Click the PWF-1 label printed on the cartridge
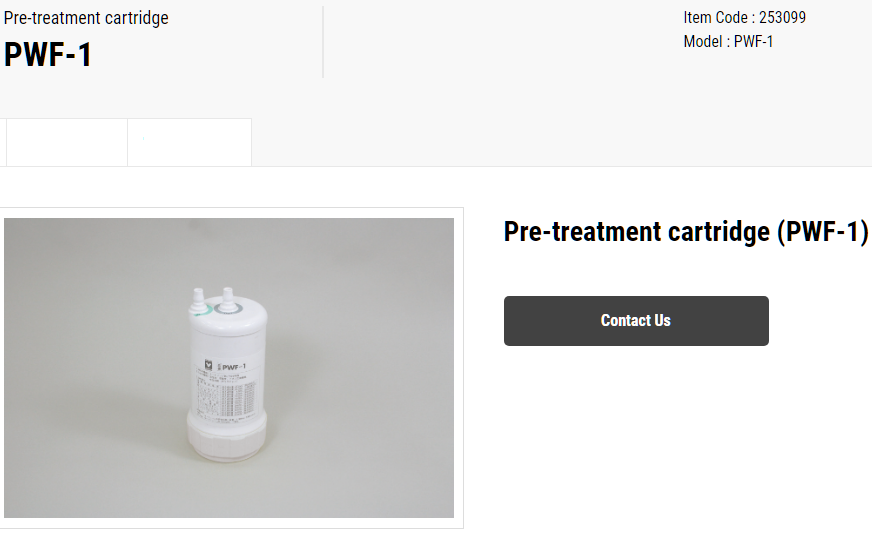Viewport: 872px width, 558px height. point(234,367)
